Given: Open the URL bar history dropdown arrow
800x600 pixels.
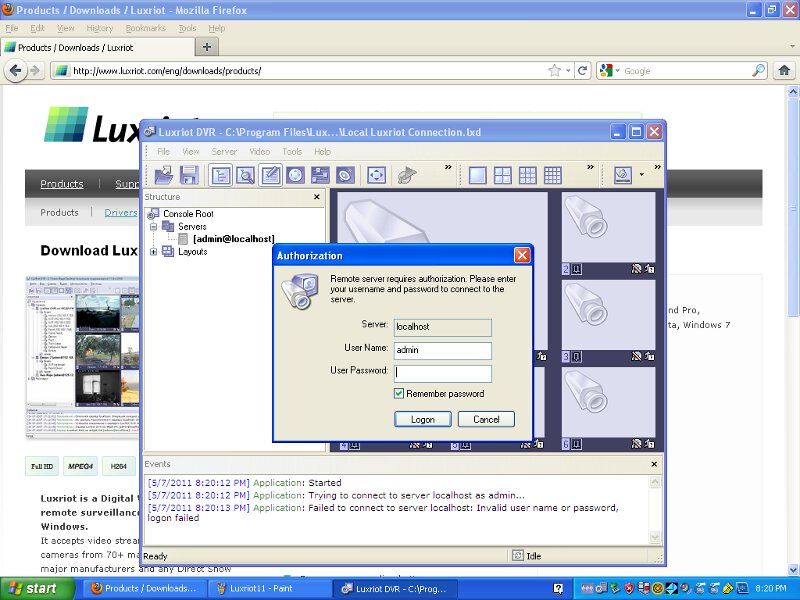Looking at the screenshot, I should coord(568,70).
